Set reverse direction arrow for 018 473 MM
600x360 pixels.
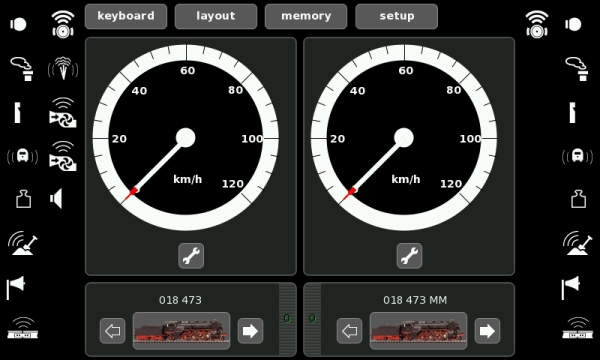(349, 331)
